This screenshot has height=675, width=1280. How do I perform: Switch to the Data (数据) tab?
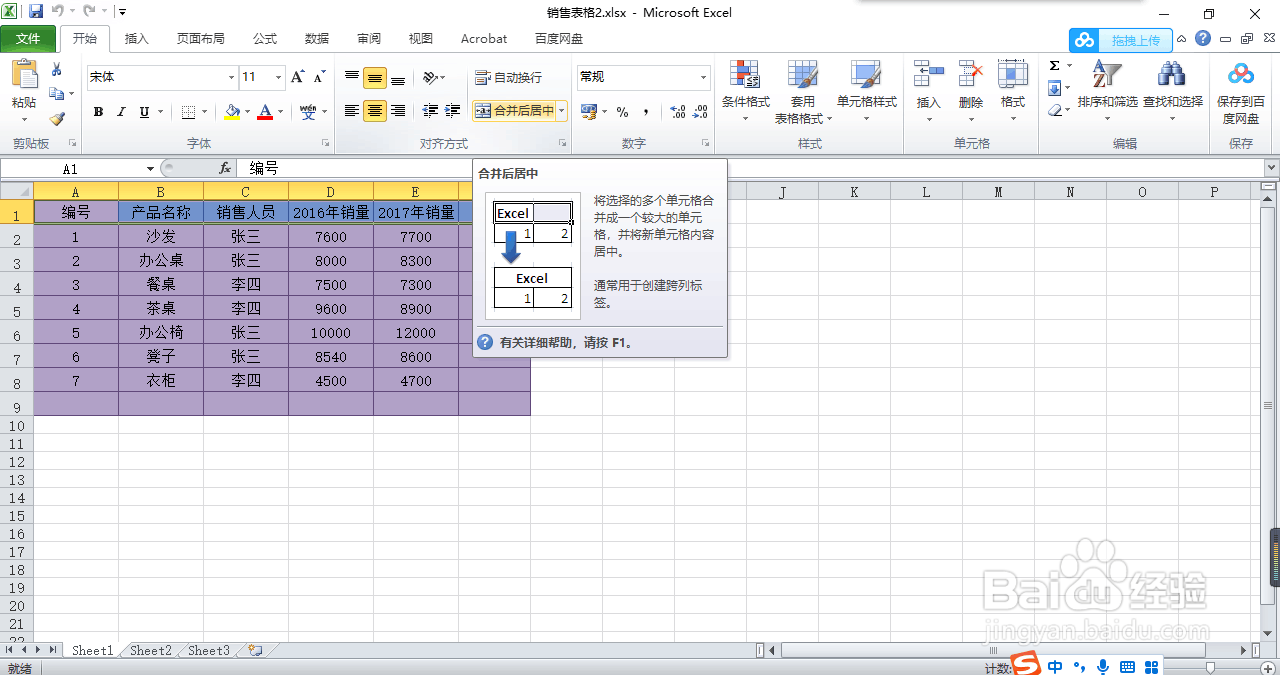[x=317, y=39]
